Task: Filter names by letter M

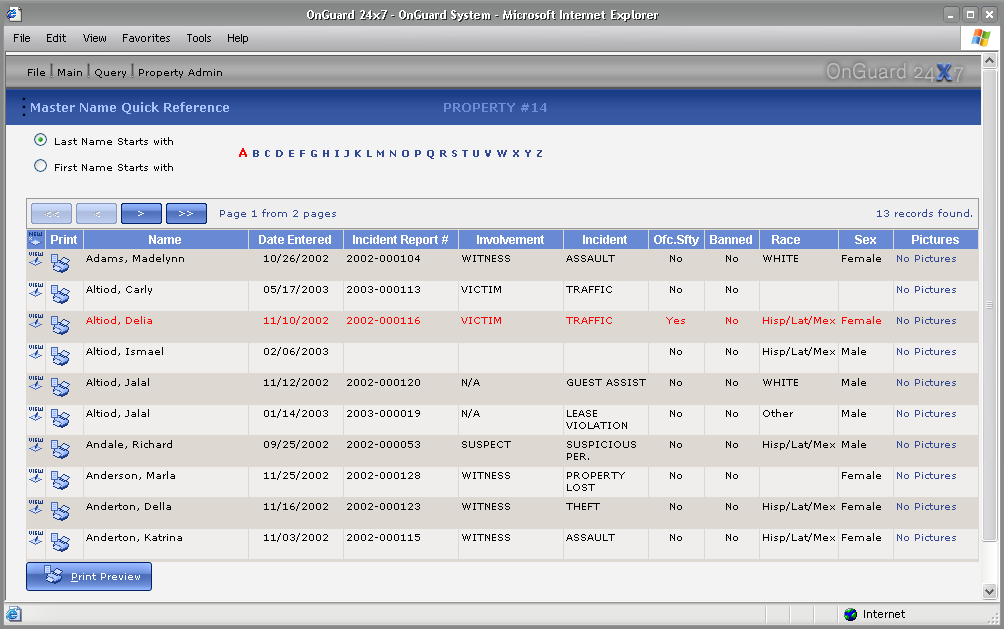Action: click(380, 154)
